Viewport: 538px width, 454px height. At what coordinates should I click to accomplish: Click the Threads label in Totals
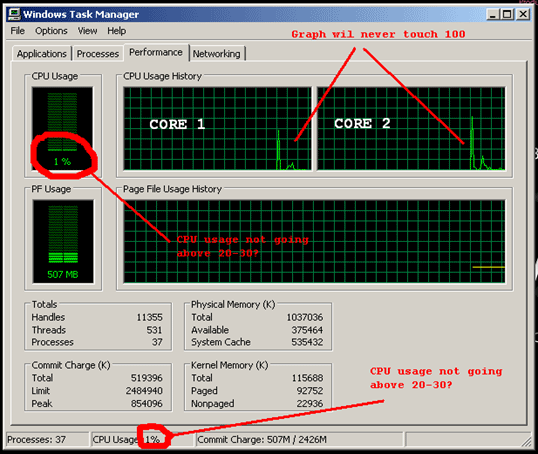point(49,330)
